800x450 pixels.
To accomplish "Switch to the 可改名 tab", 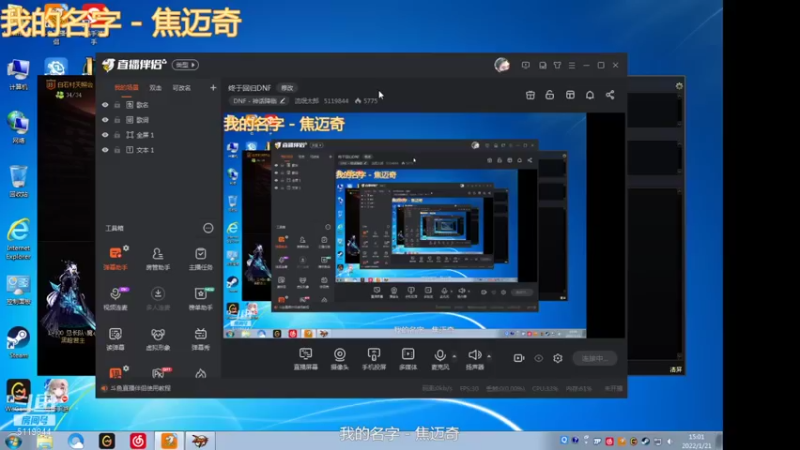I will click(181, 88).
